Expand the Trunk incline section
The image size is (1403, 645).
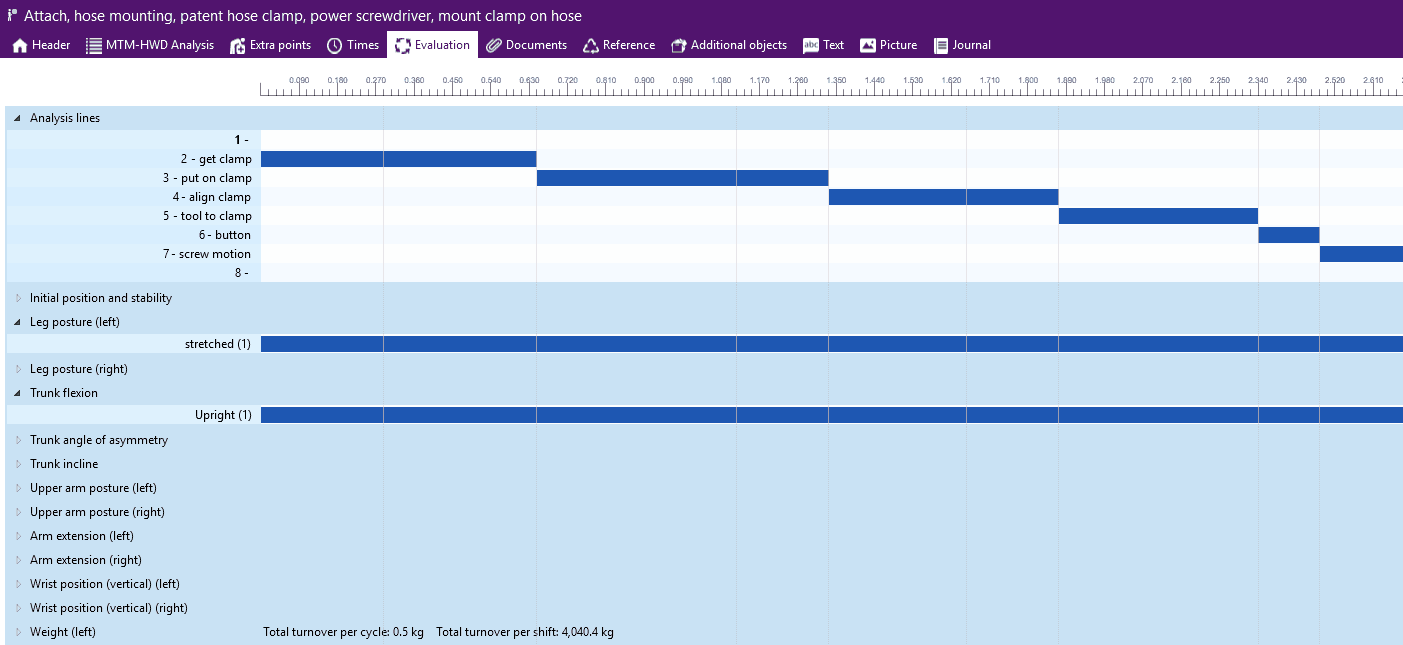17,464
